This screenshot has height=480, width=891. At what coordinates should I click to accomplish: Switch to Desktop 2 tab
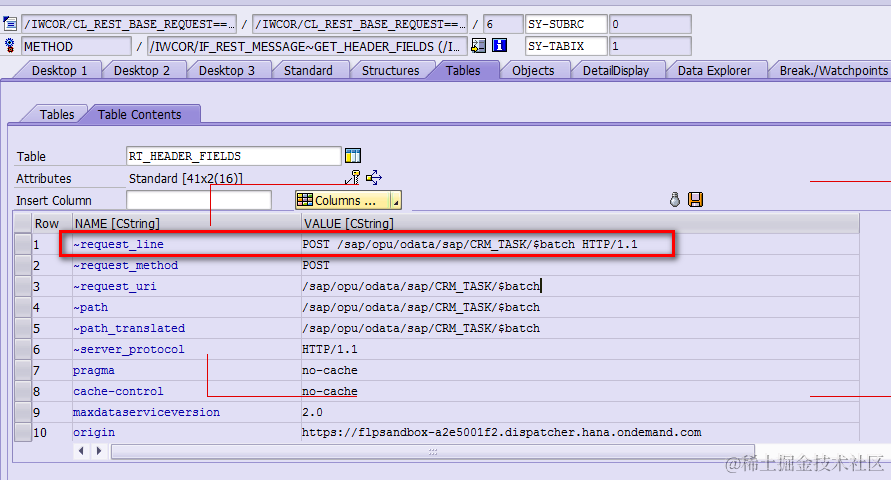tap(142, 70)
